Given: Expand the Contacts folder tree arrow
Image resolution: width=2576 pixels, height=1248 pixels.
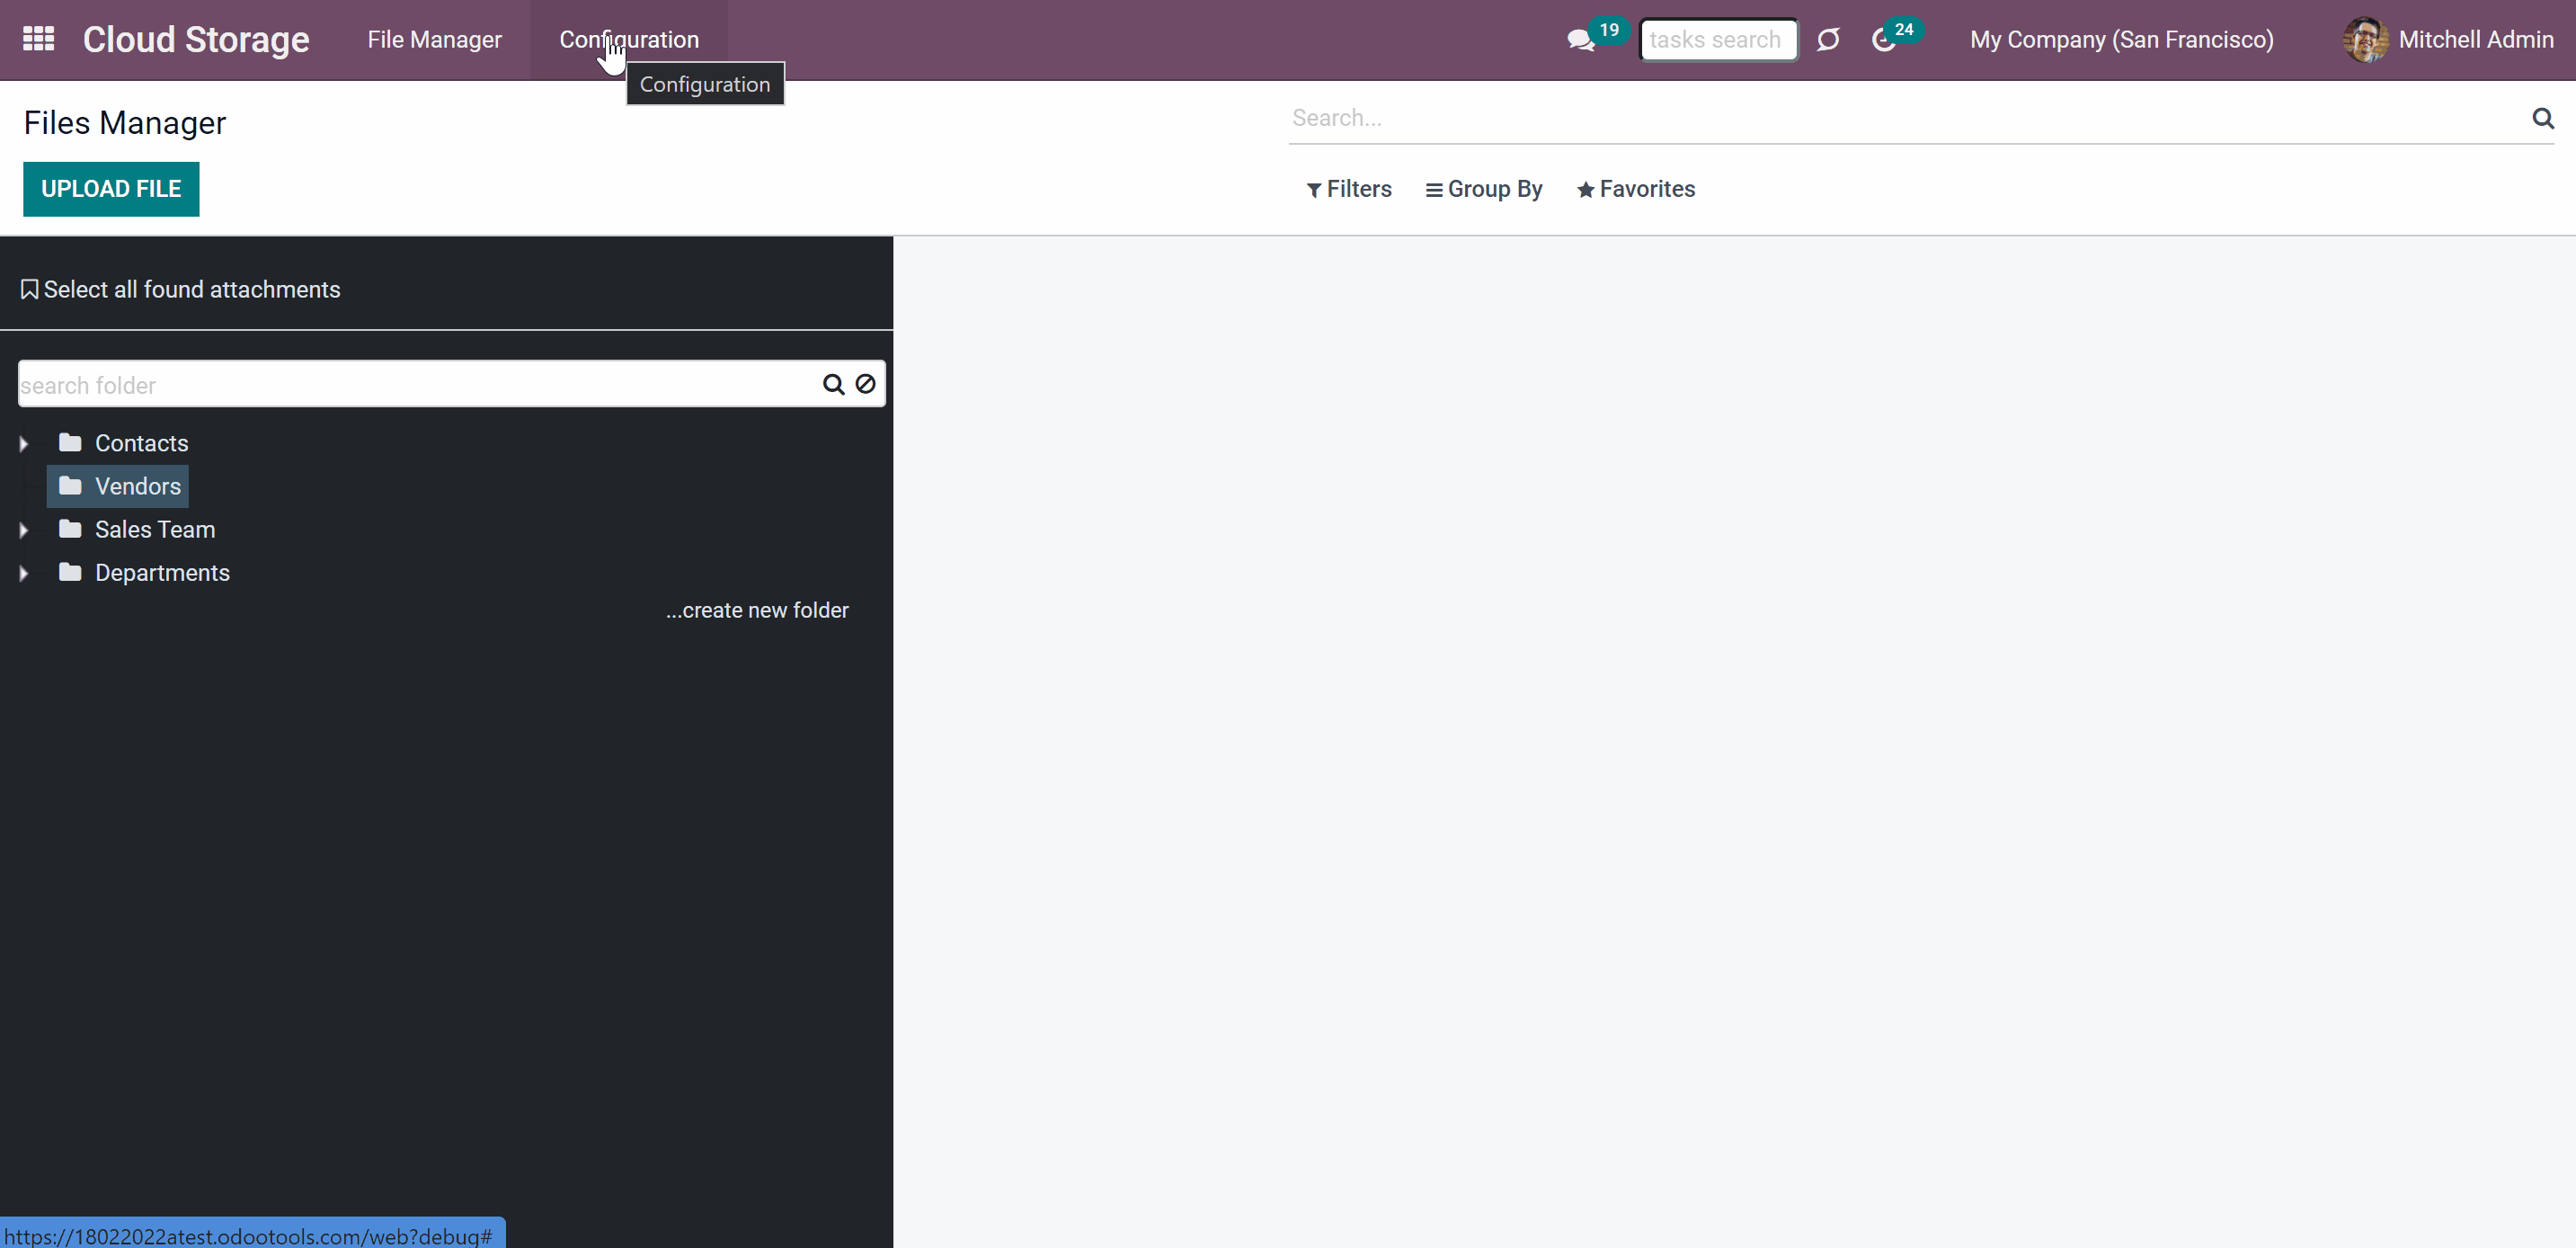Looking at the screenshot, I should coord(23,444).
